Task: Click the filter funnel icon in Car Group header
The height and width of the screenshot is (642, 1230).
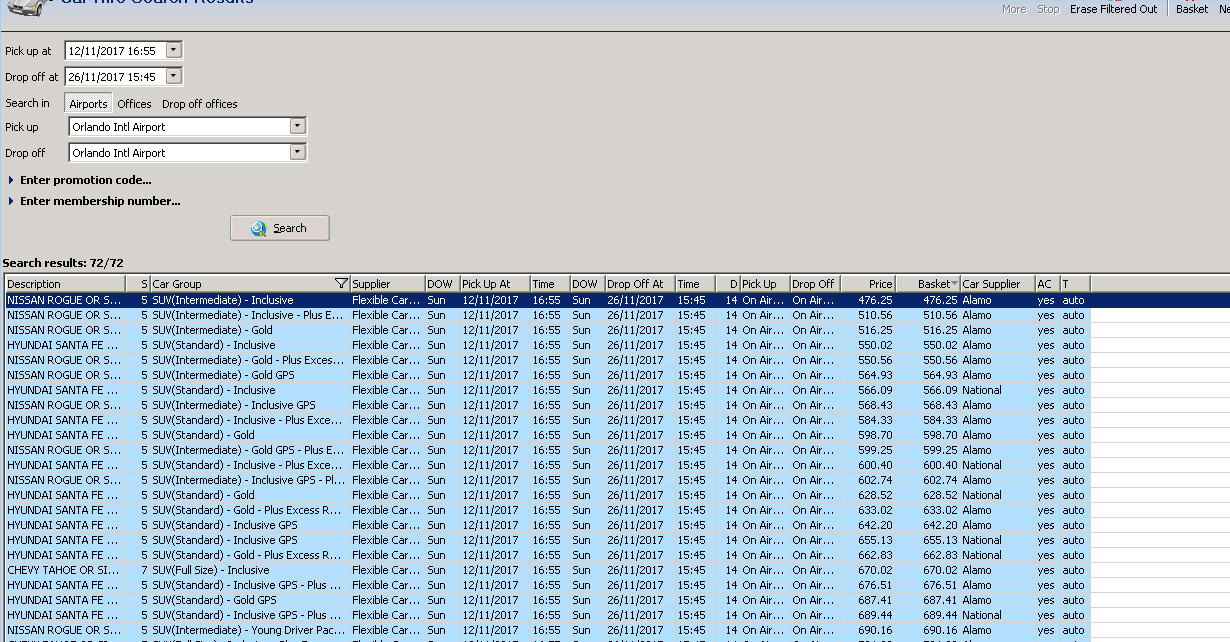Action: point(341,284)
